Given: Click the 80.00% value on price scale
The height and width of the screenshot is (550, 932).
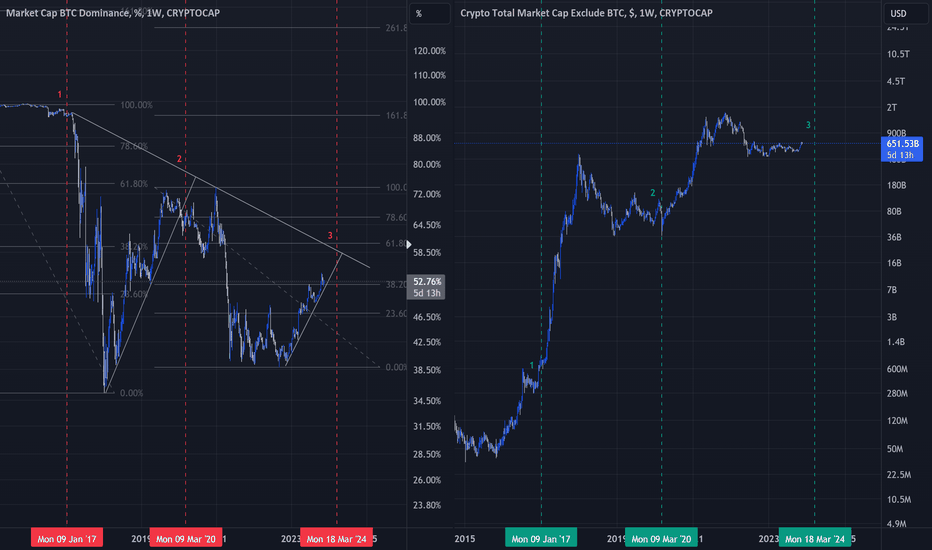Looking at the screenshot, I should click(427, 165).
